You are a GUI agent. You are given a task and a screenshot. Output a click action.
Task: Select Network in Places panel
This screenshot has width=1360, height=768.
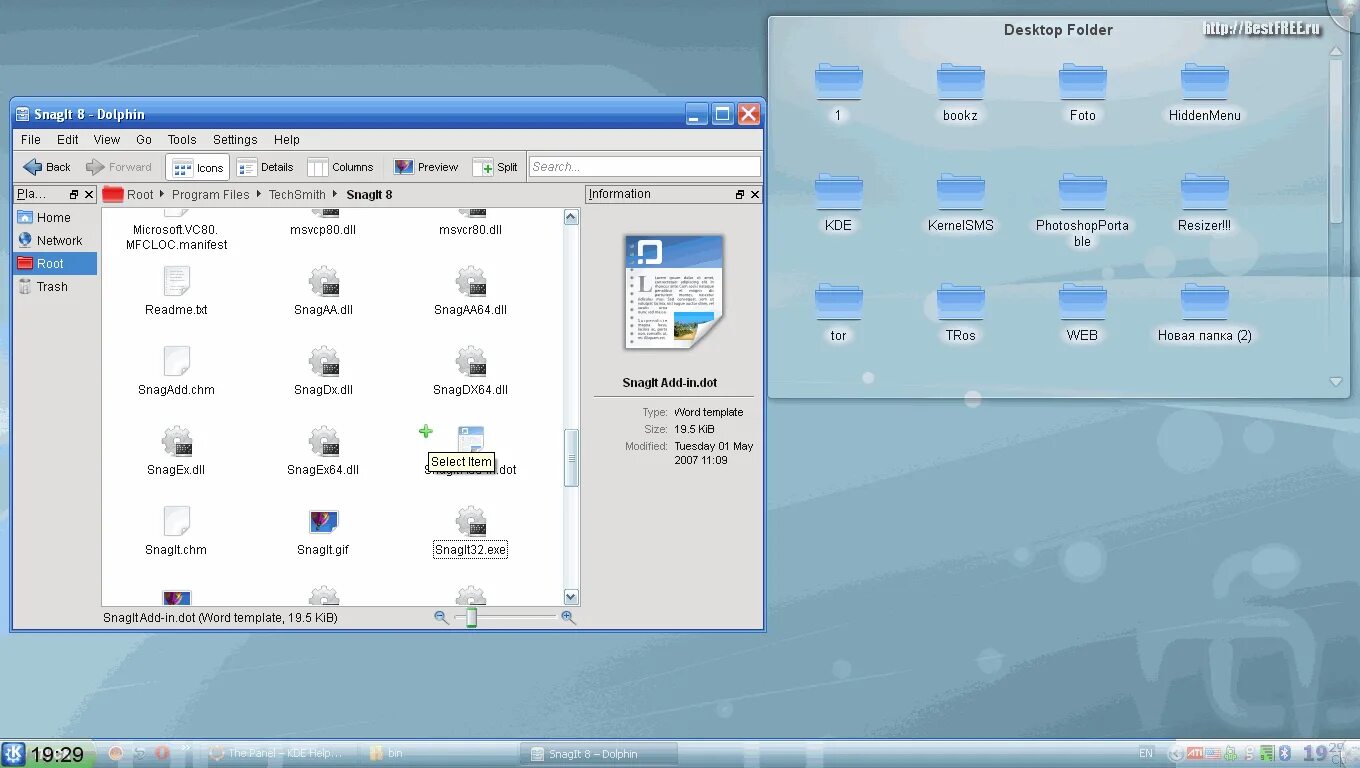point(55,241)
